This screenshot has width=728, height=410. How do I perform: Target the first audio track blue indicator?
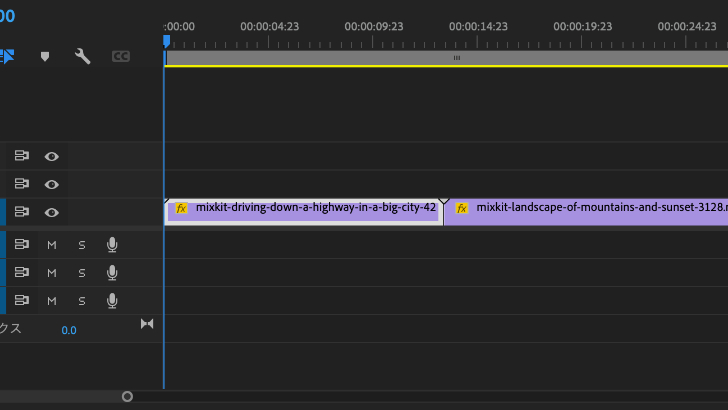[x=3, y=244]
